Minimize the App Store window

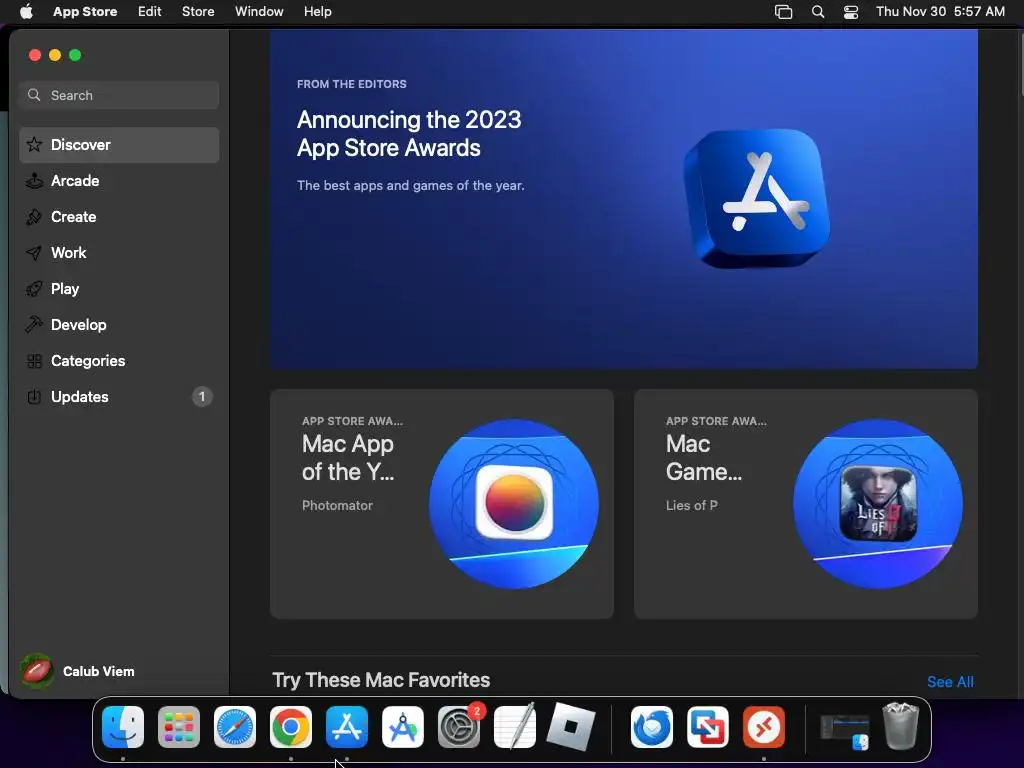[55, 55]
